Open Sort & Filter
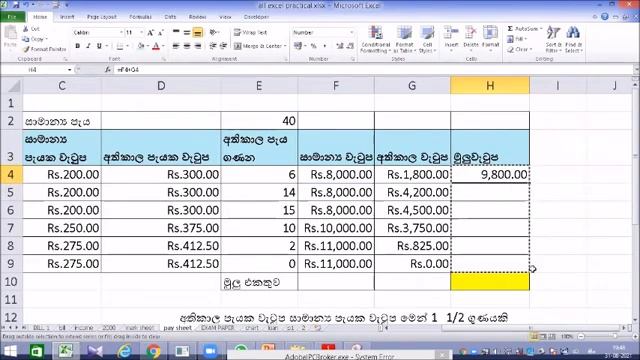The width and height of the screenshot is (640, 360). pyautogui.click(x=553, y=39)
